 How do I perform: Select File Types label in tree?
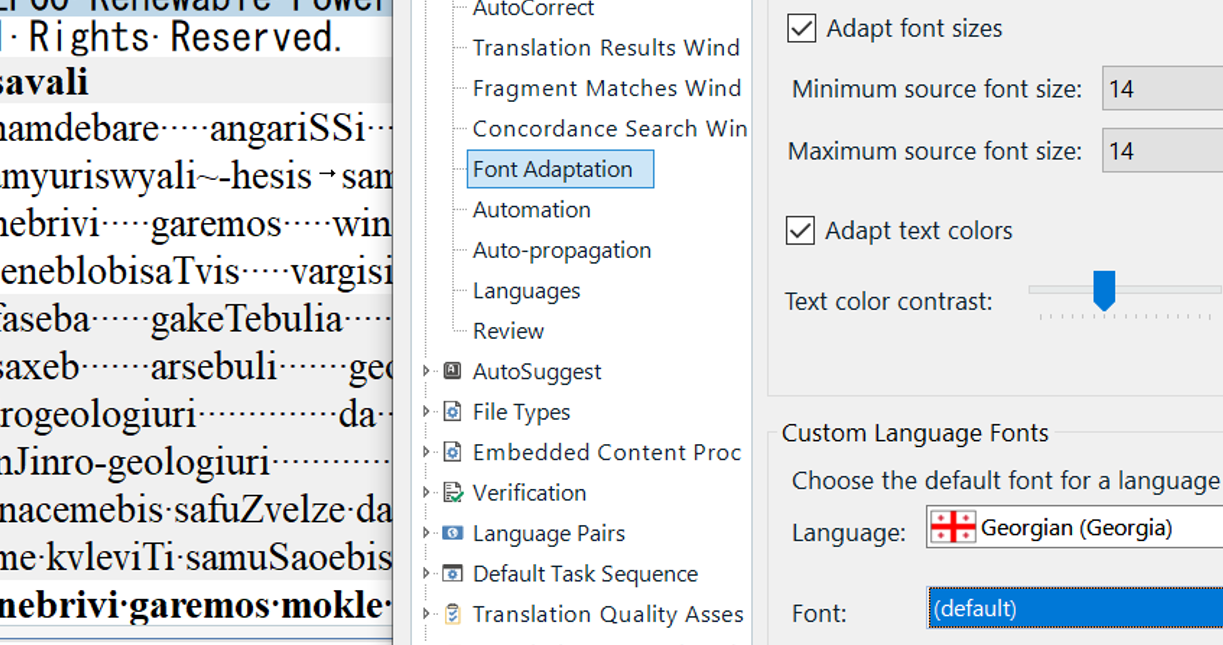tap(521, 412)
